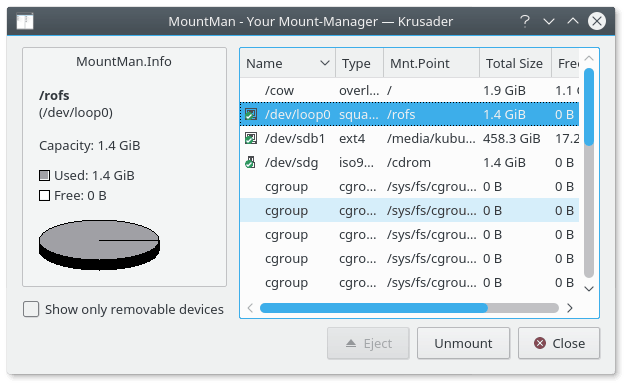Image resolution: width=628 pixels, height=387 pixels.
Task: Click the horizontal scrollbar right arrow
Action: [570, 308]
